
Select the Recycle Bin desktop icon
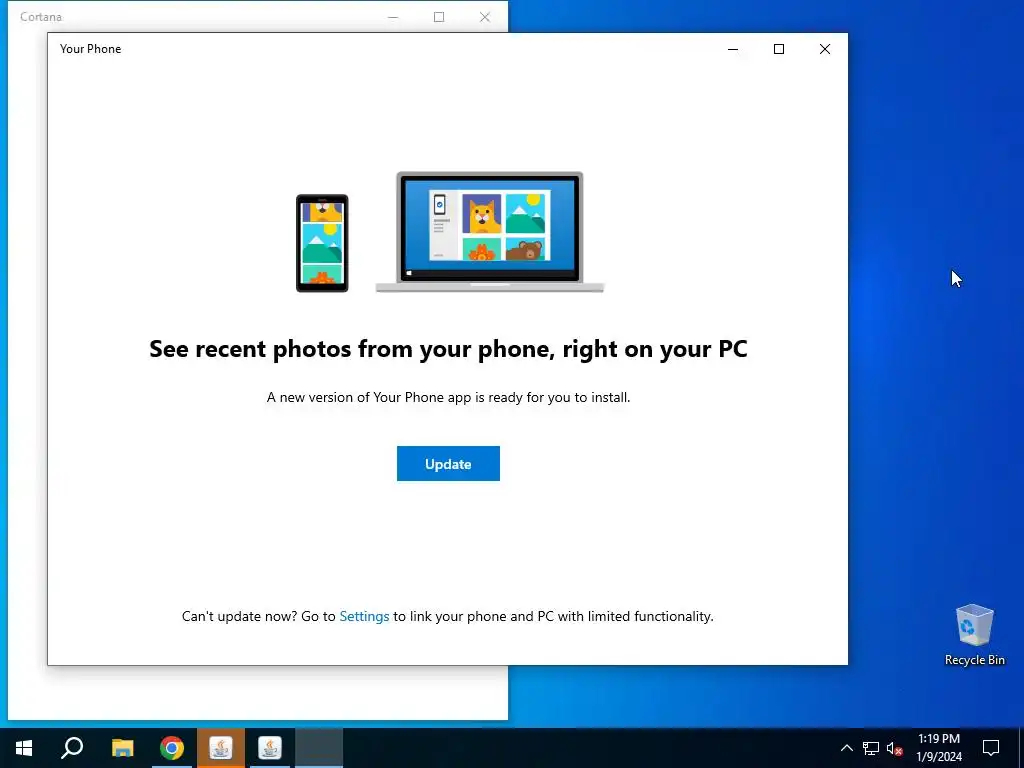tap(974, 635)
